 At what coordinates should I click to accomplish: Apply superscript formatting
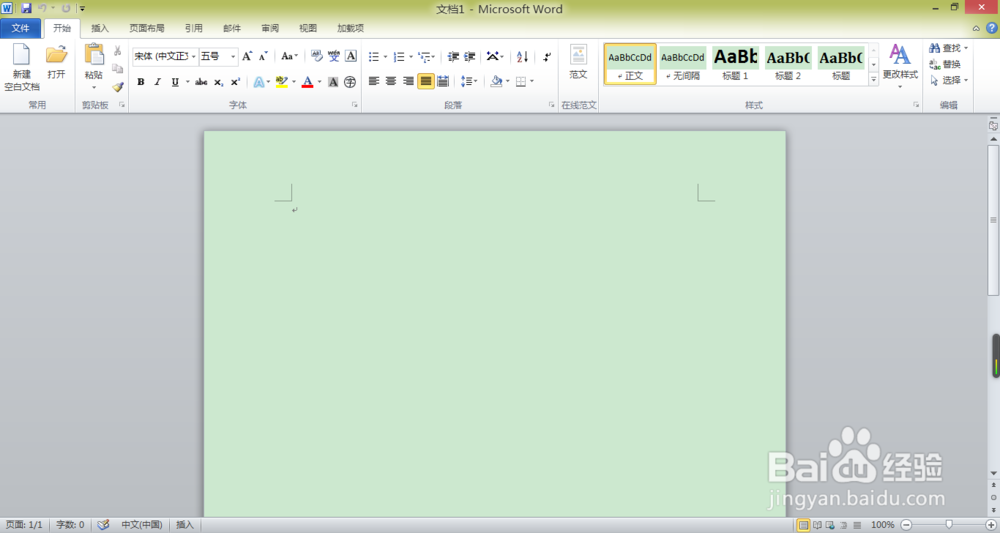[235, 82]
